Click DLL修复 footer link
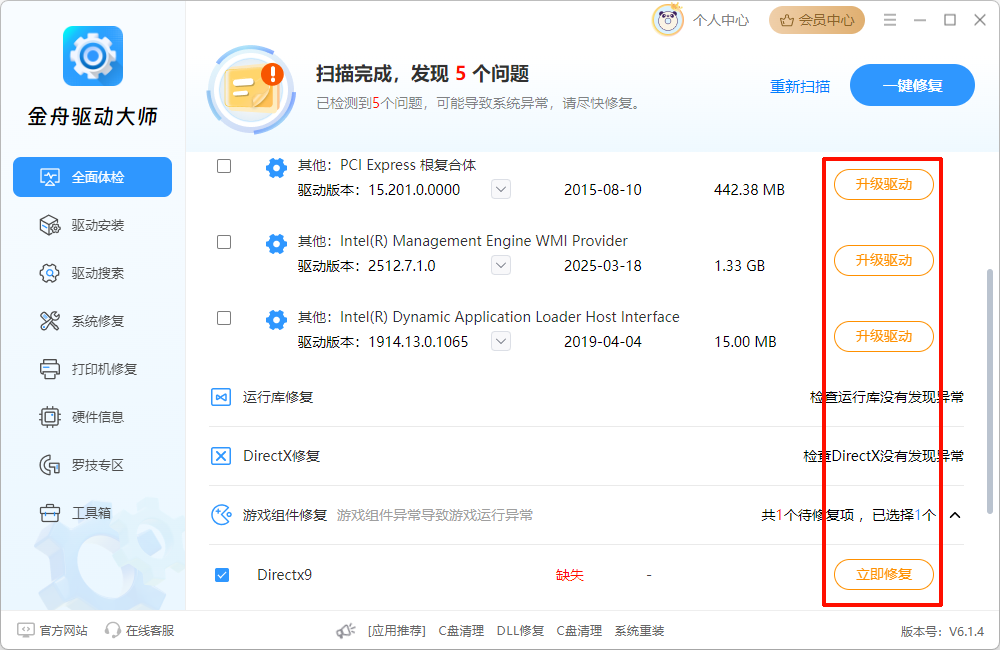The height and width of the screenshot is (650, 1000). [x=520, y=631]
